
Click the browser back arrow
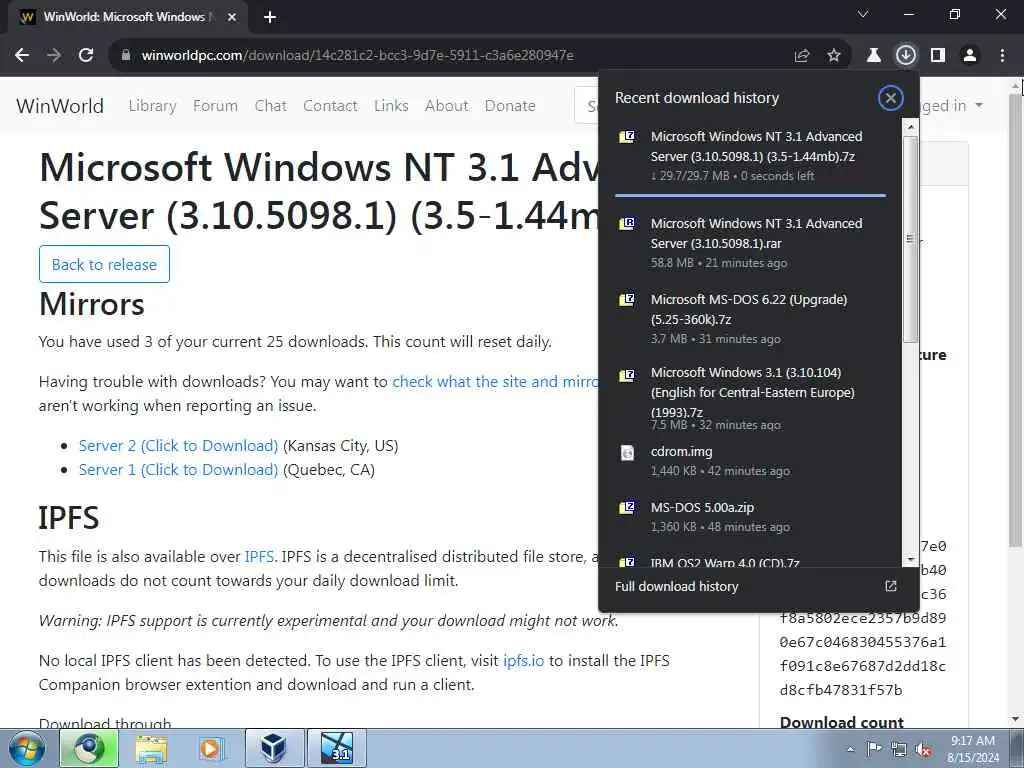coord(22,55)
